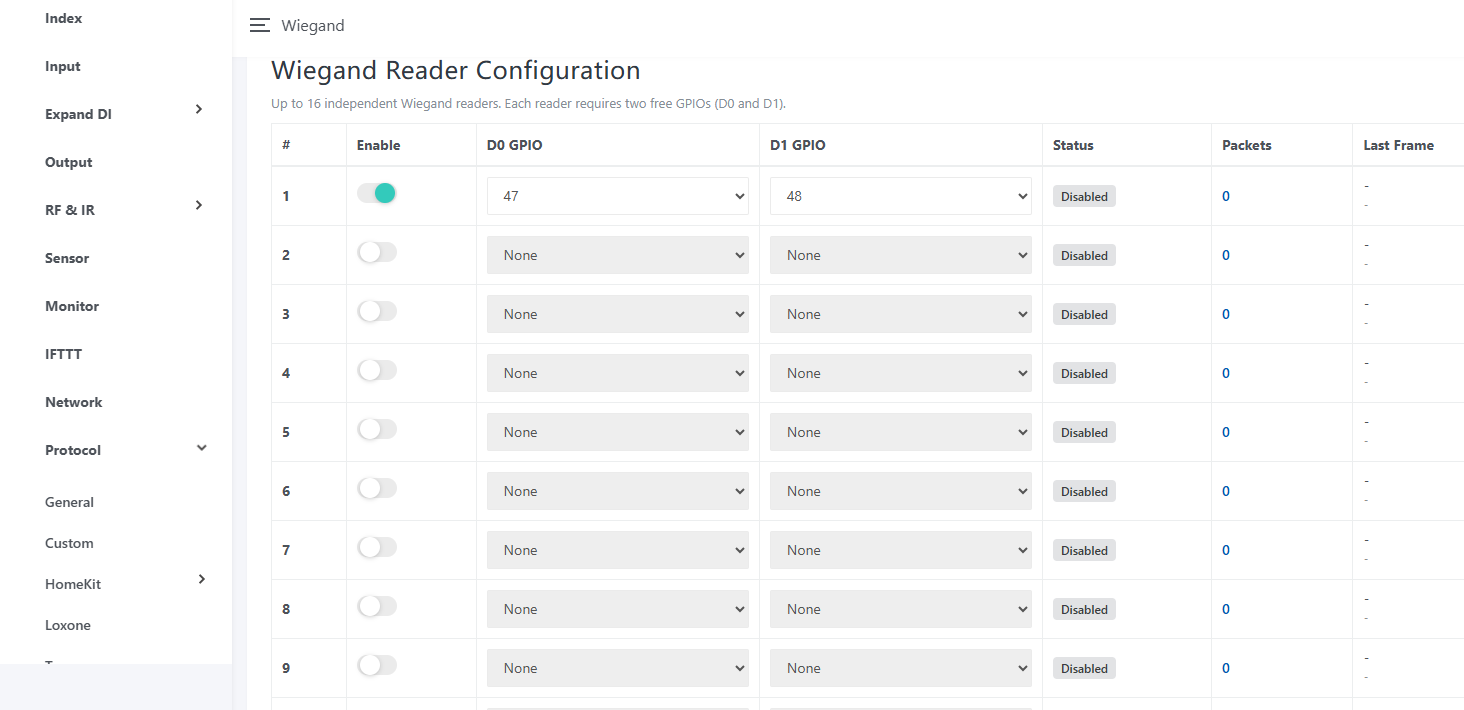Open the RF & IR menu item

(70, 210)
